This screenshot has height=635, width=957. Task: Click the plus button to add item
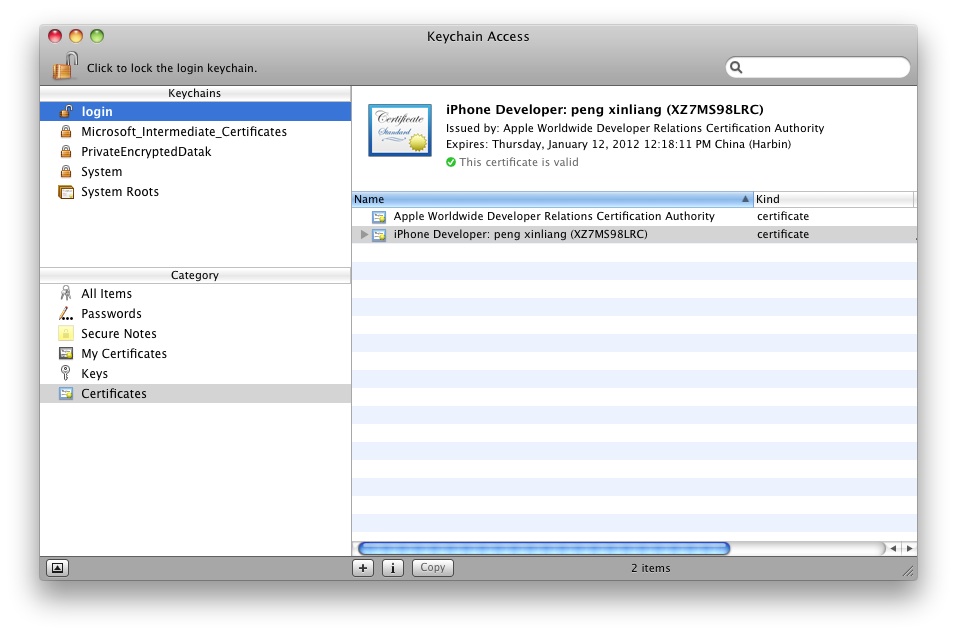[x=363, y=568]
